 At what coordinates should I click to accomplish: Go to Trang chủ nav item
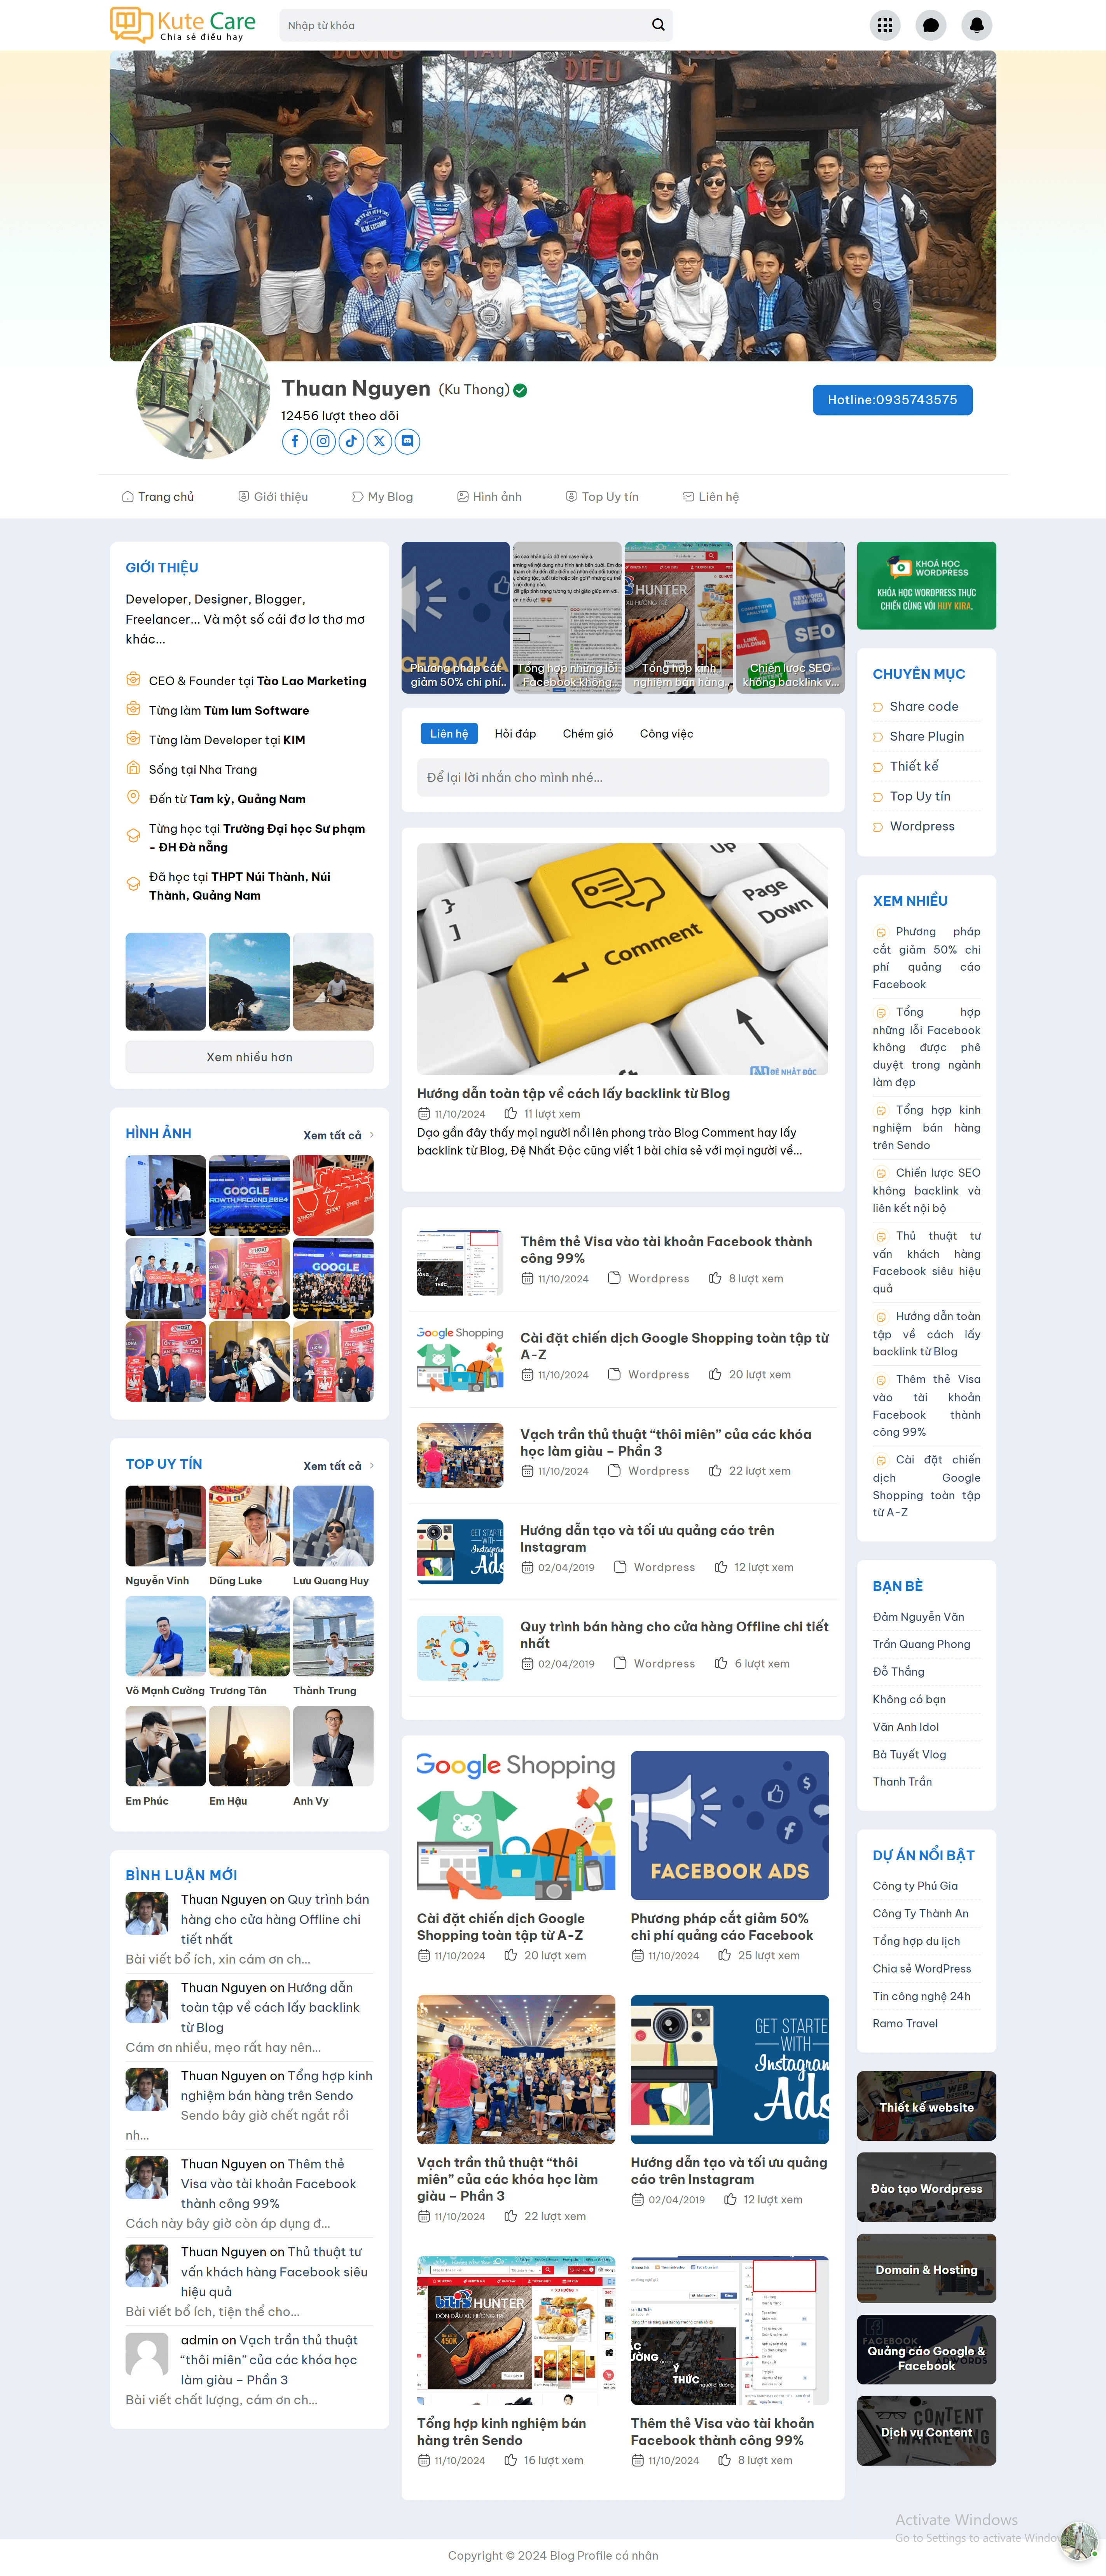pyautogui.click(x=158, y=497)
